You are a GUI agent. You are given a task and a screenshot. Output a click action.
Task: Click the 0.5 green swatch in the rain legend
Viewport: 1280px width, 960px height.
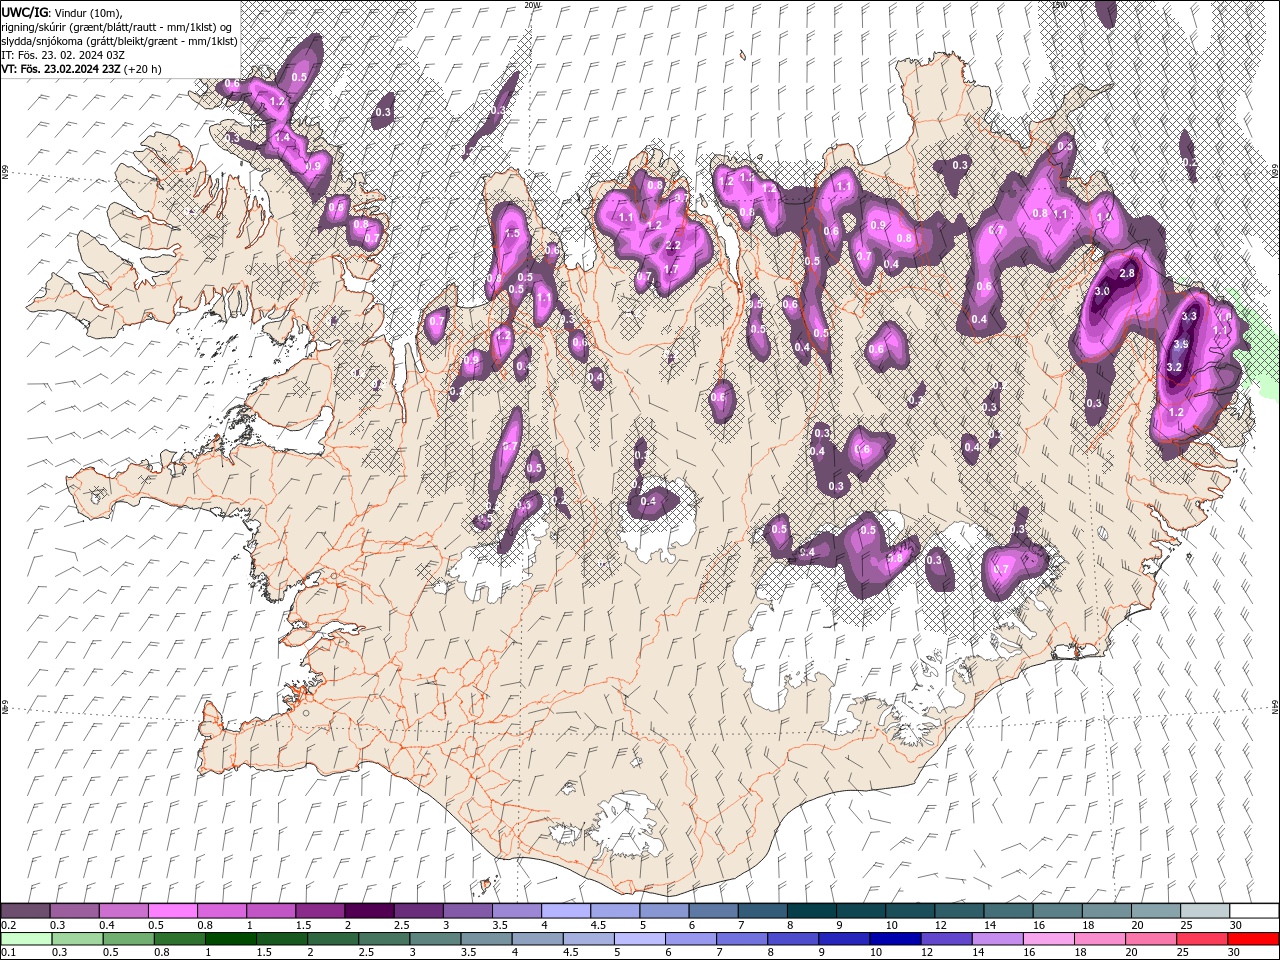(x=129, y=939)
